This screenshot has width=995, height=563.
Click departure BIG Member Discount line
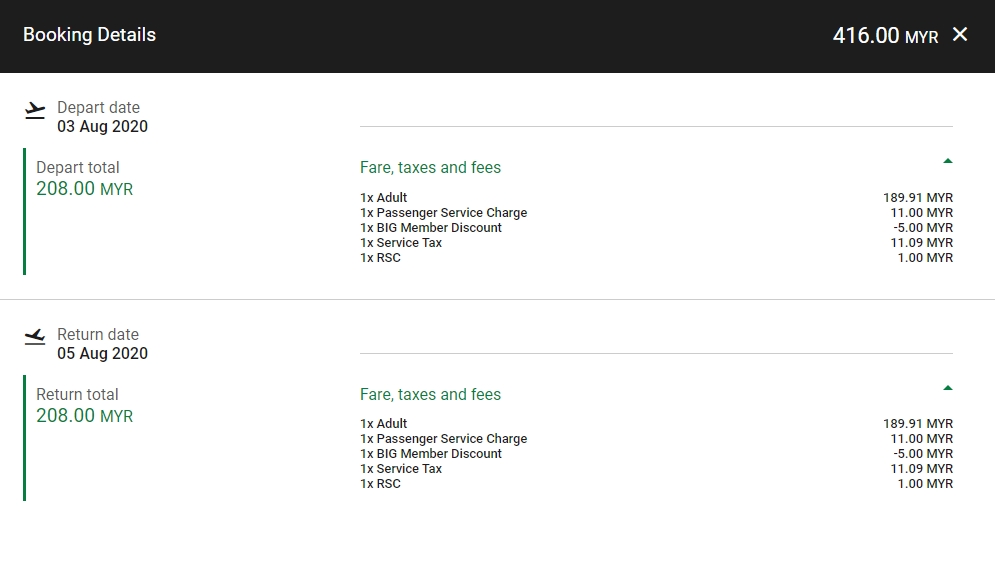(x=431, y=228)
